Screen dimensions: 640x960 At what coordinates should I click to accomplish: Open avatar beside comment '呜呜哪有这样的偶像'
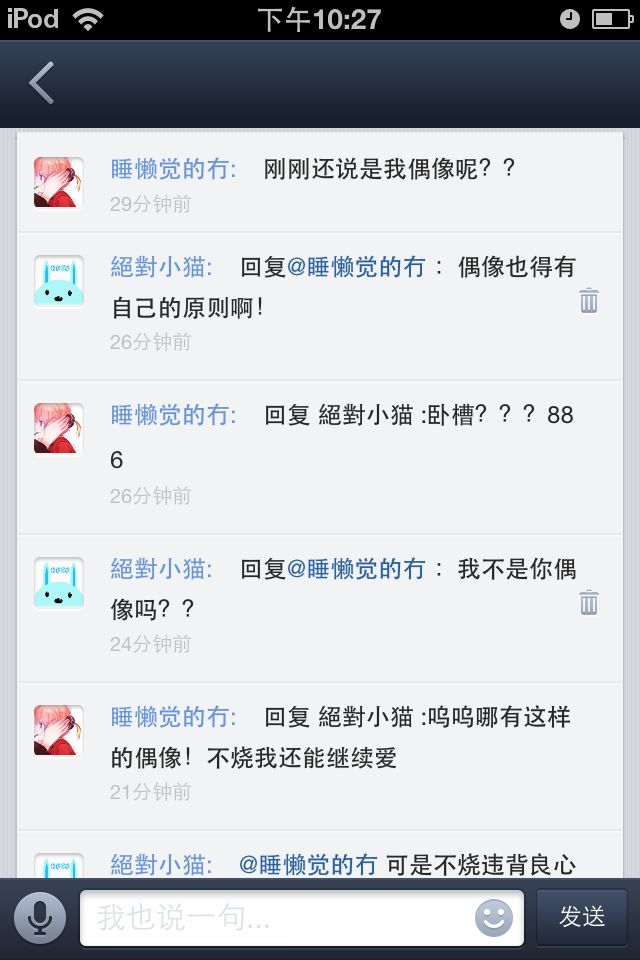(x=58, y=730)
